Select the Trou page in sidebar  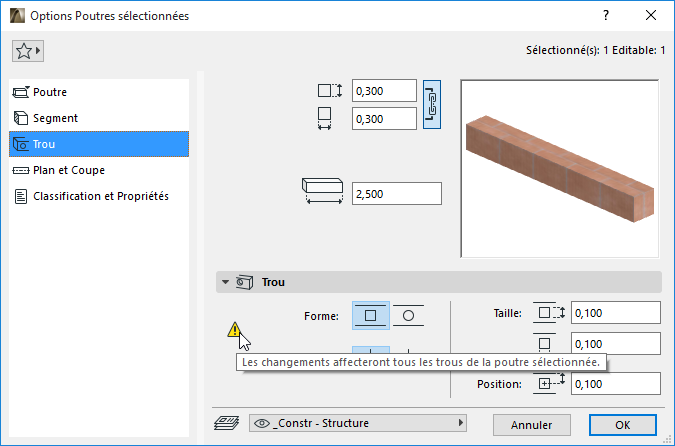[99, 144]
